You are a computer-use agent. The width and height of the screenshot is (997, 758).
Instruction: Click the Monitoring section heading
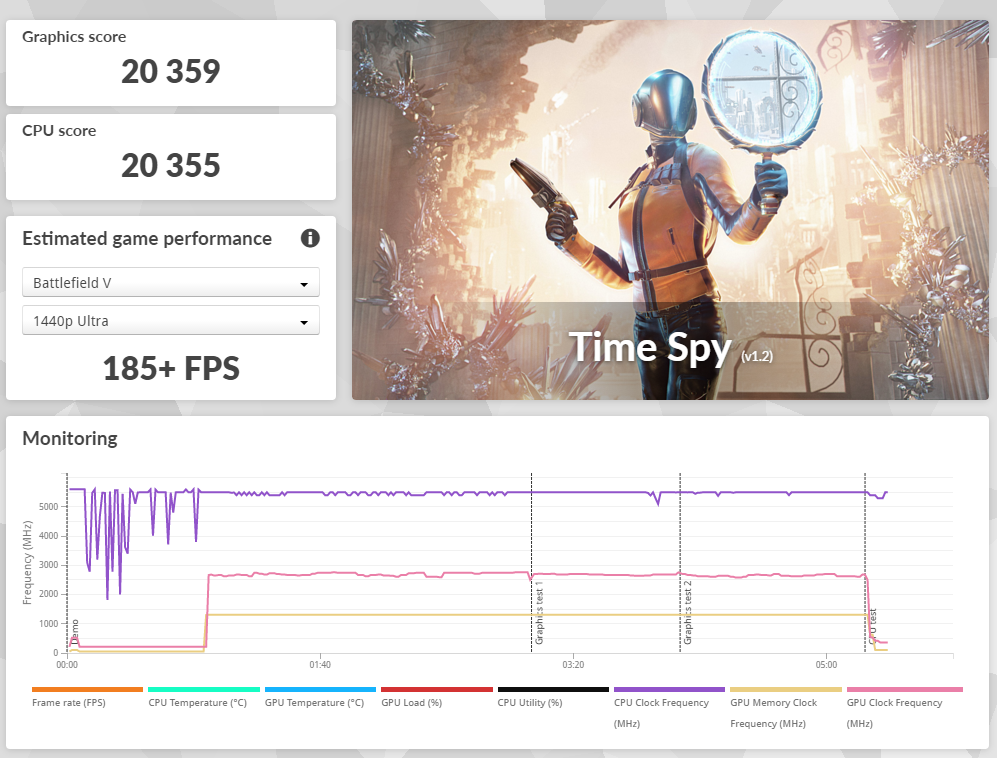pyautogui.click(x=70, y=438)
